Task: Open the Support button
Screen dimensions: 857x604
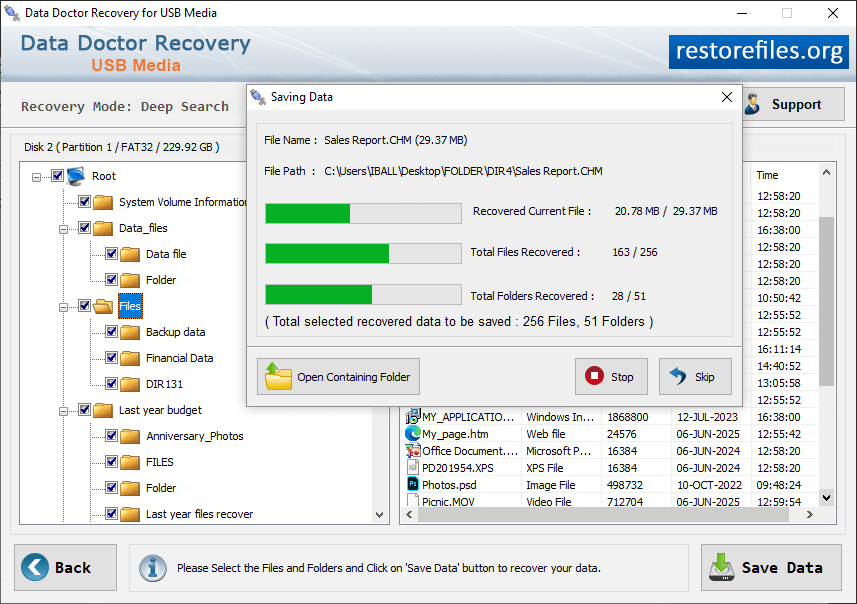Action: 793,104
